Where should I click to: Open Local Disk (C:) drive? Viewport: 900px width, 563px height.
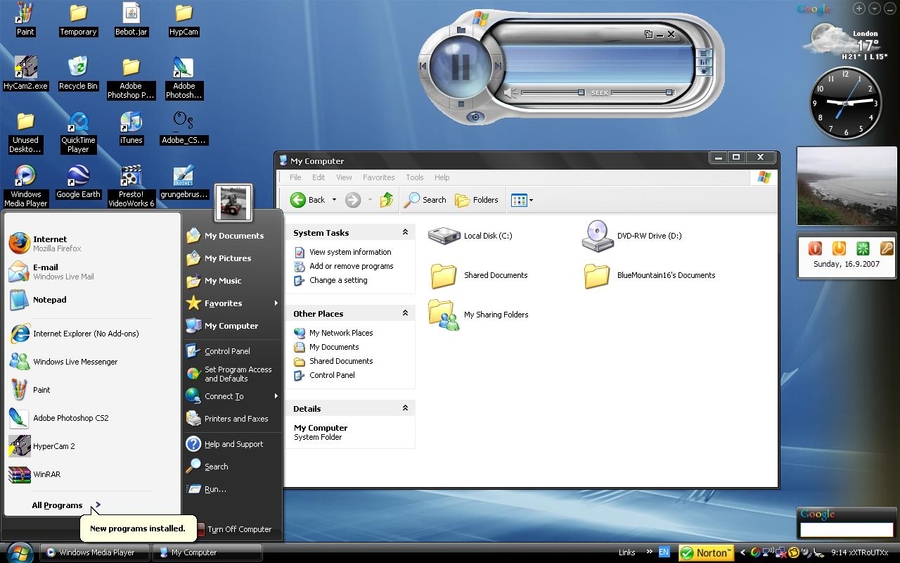(470, 235)
